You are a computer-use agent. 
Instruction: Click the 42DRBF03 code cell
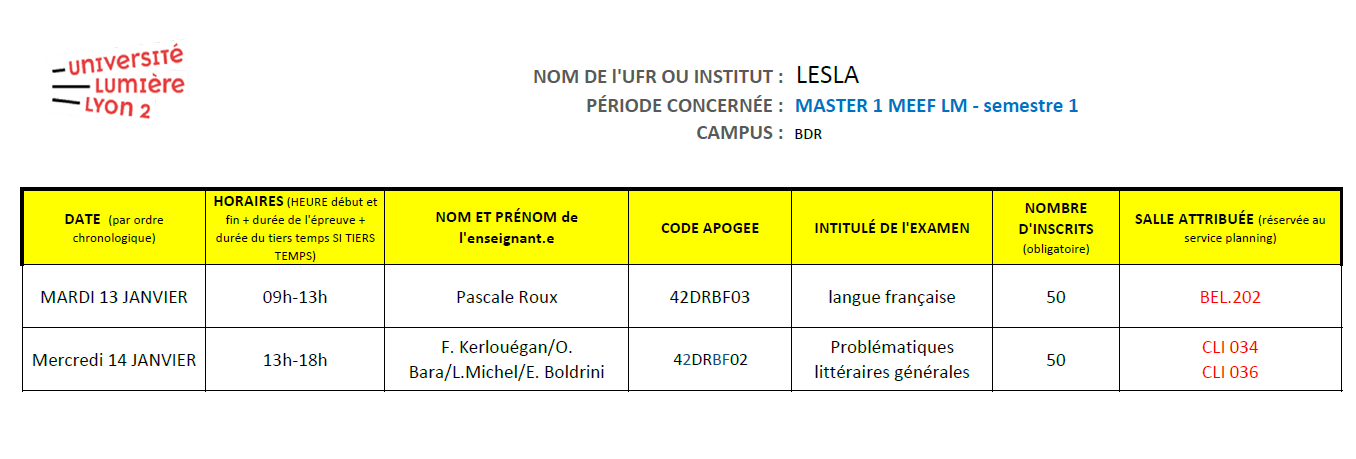[x=710, y=297]
